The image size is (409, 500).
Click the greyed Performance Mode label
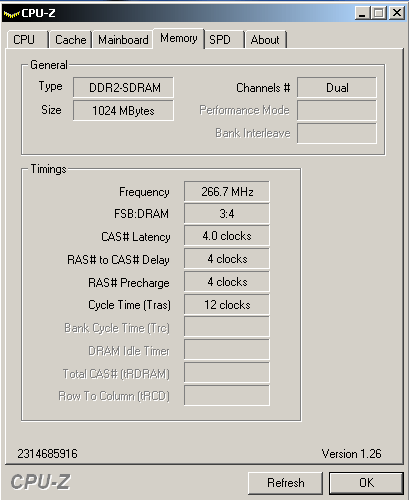[x=244, y=110]
